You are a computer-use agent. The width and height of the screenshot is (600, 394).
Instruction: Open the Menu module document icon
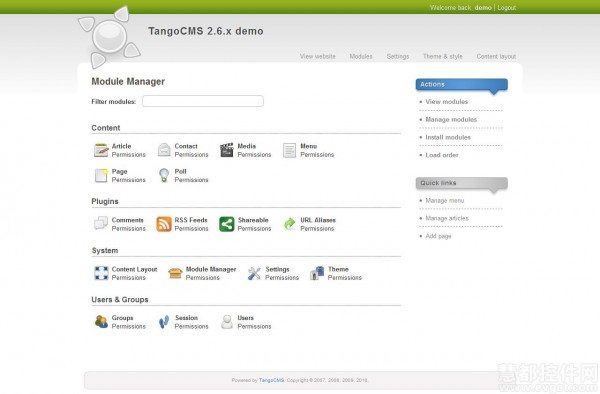289,150
